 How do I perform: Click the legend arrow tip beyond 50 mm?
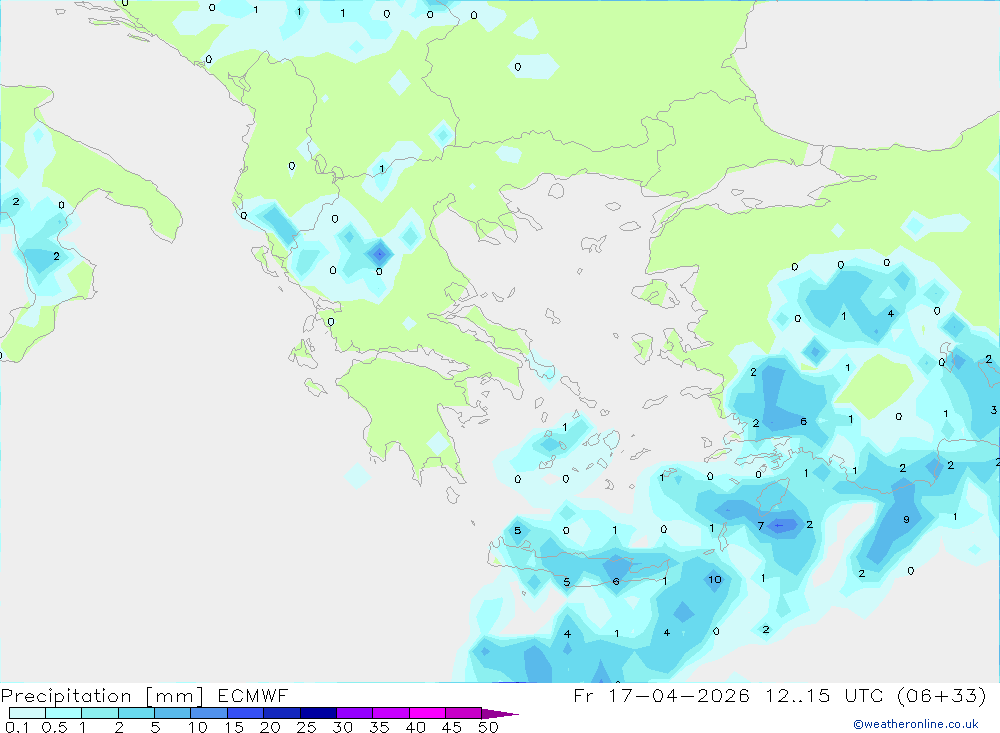click(501, 714)
